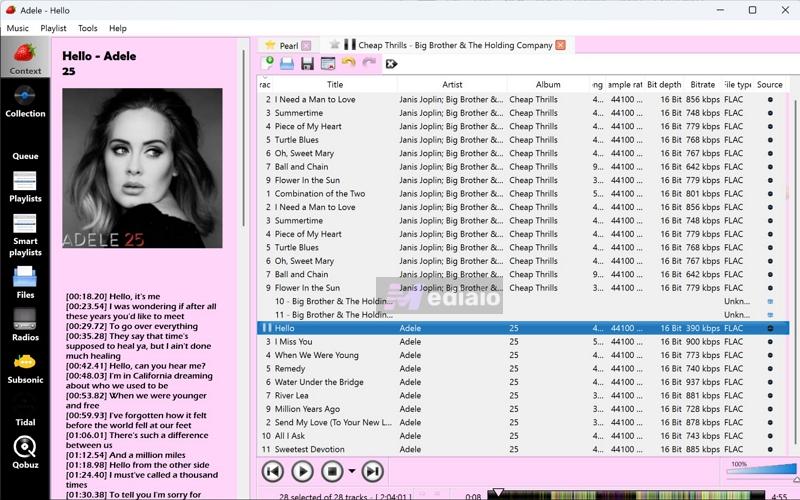Switch to the Pearl playlist tab
The image size is (800, 500).
tap(289, 45)
